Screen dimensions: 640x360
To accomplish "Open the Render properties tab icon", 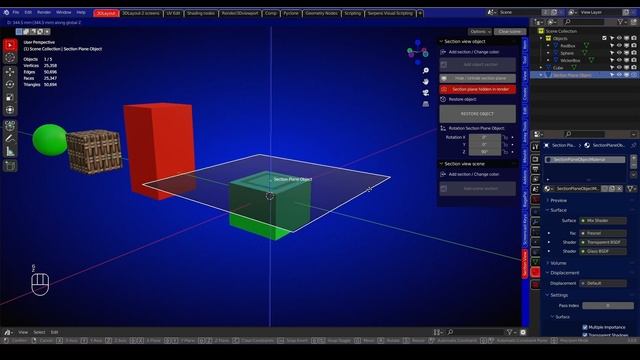I will 536,159.
